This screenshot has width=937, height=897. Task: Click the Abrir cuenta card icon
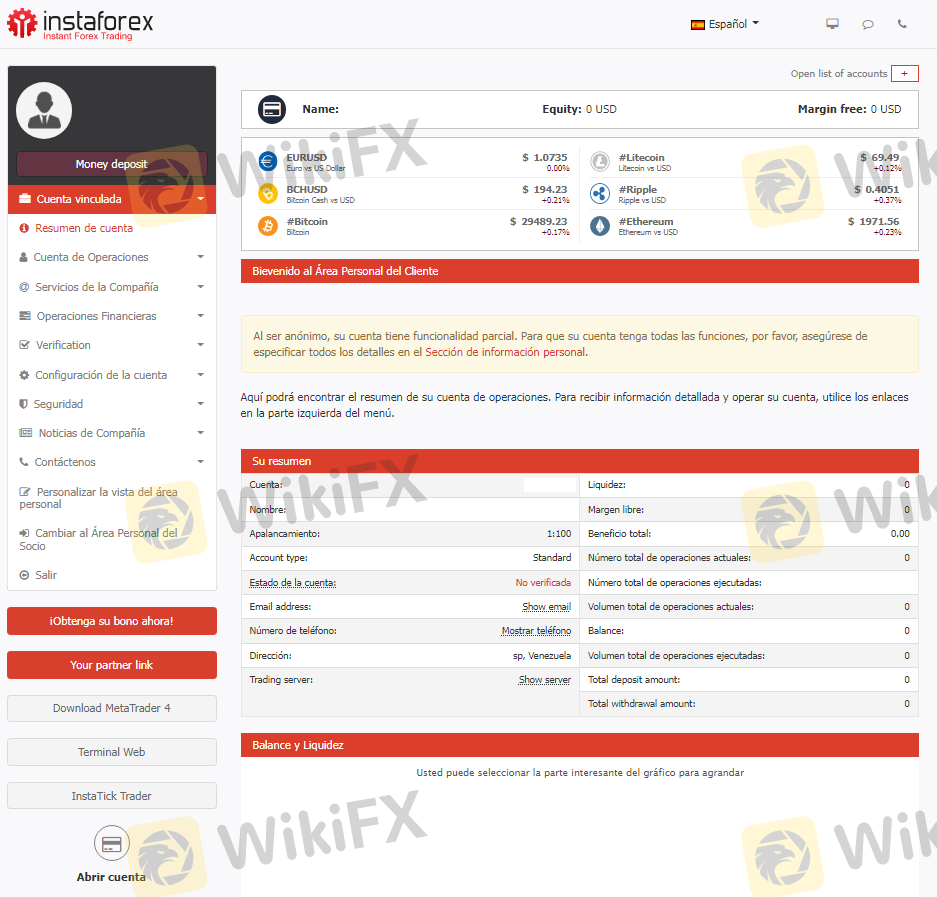[x=111, y=844]
